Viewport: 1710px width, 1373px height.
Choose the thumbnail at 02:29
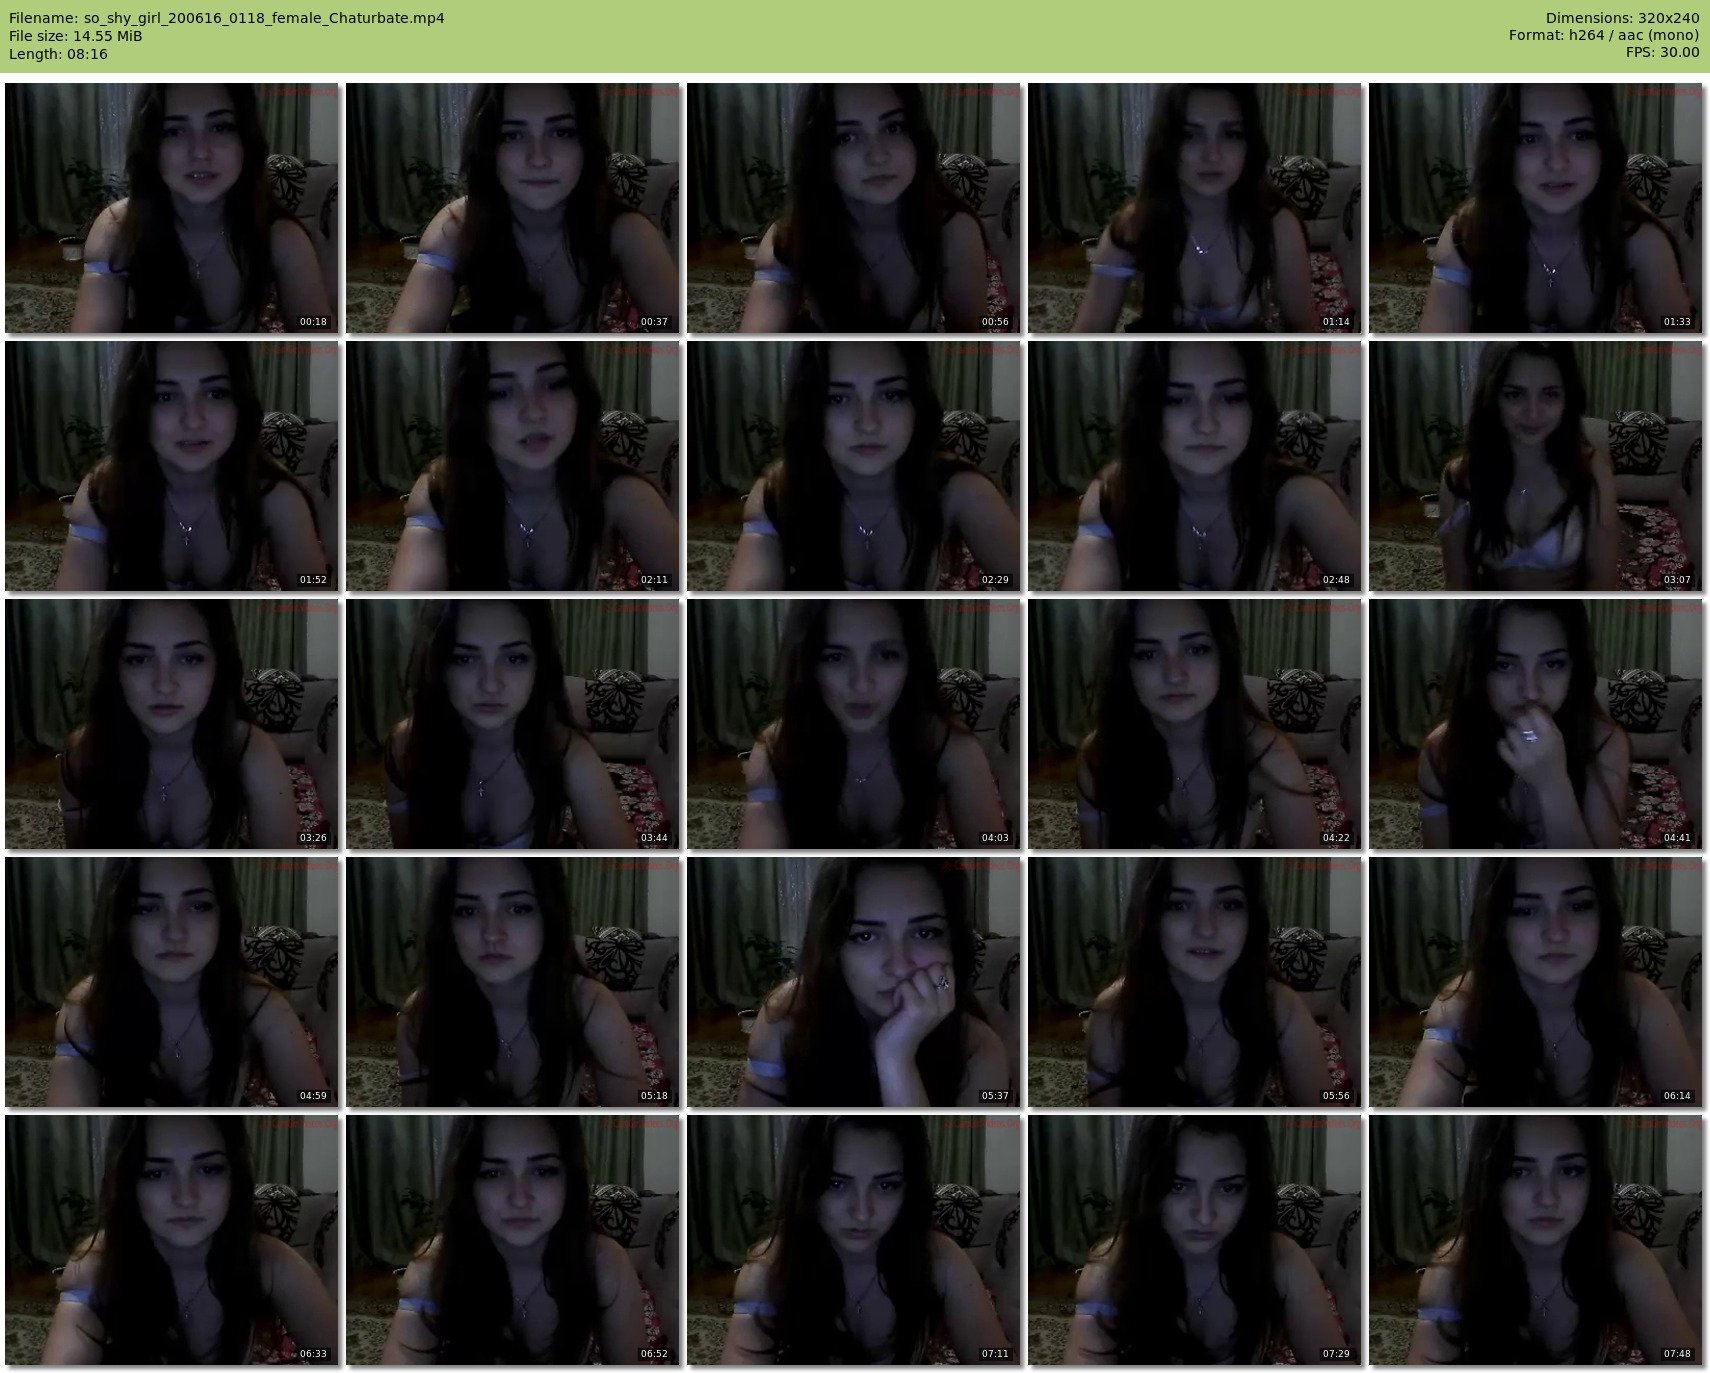click(854, 466)
